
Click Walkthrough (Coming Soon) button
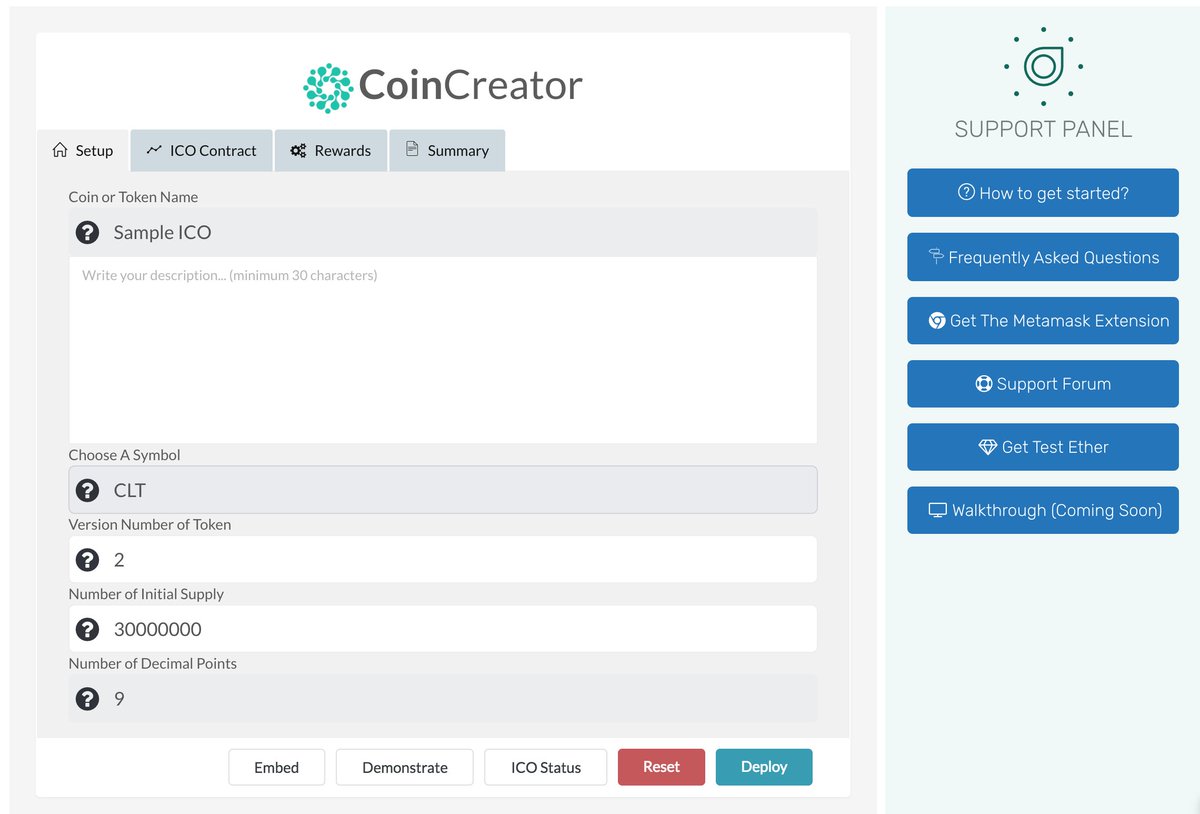(1043, 510)
